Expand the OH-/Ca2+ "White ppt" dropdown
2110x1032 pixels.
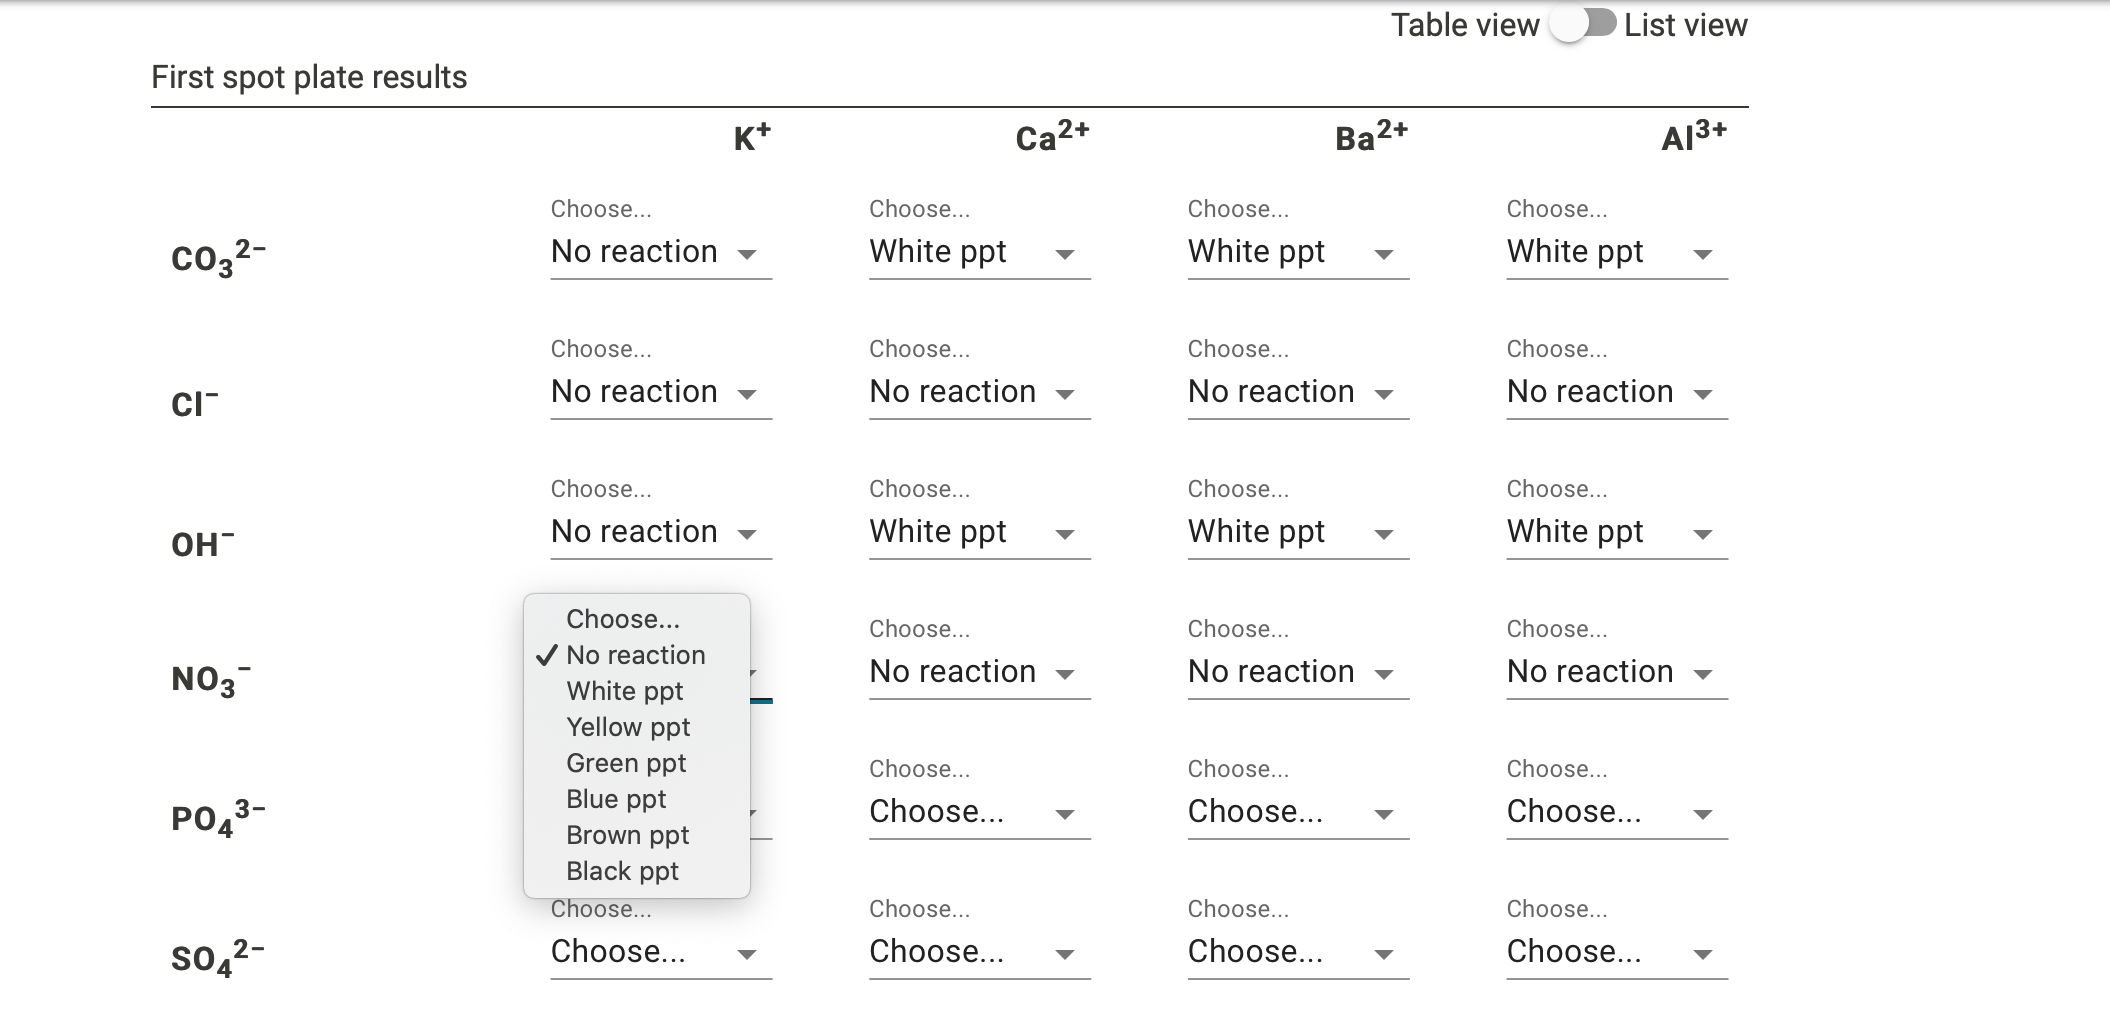tap(978, 532)
